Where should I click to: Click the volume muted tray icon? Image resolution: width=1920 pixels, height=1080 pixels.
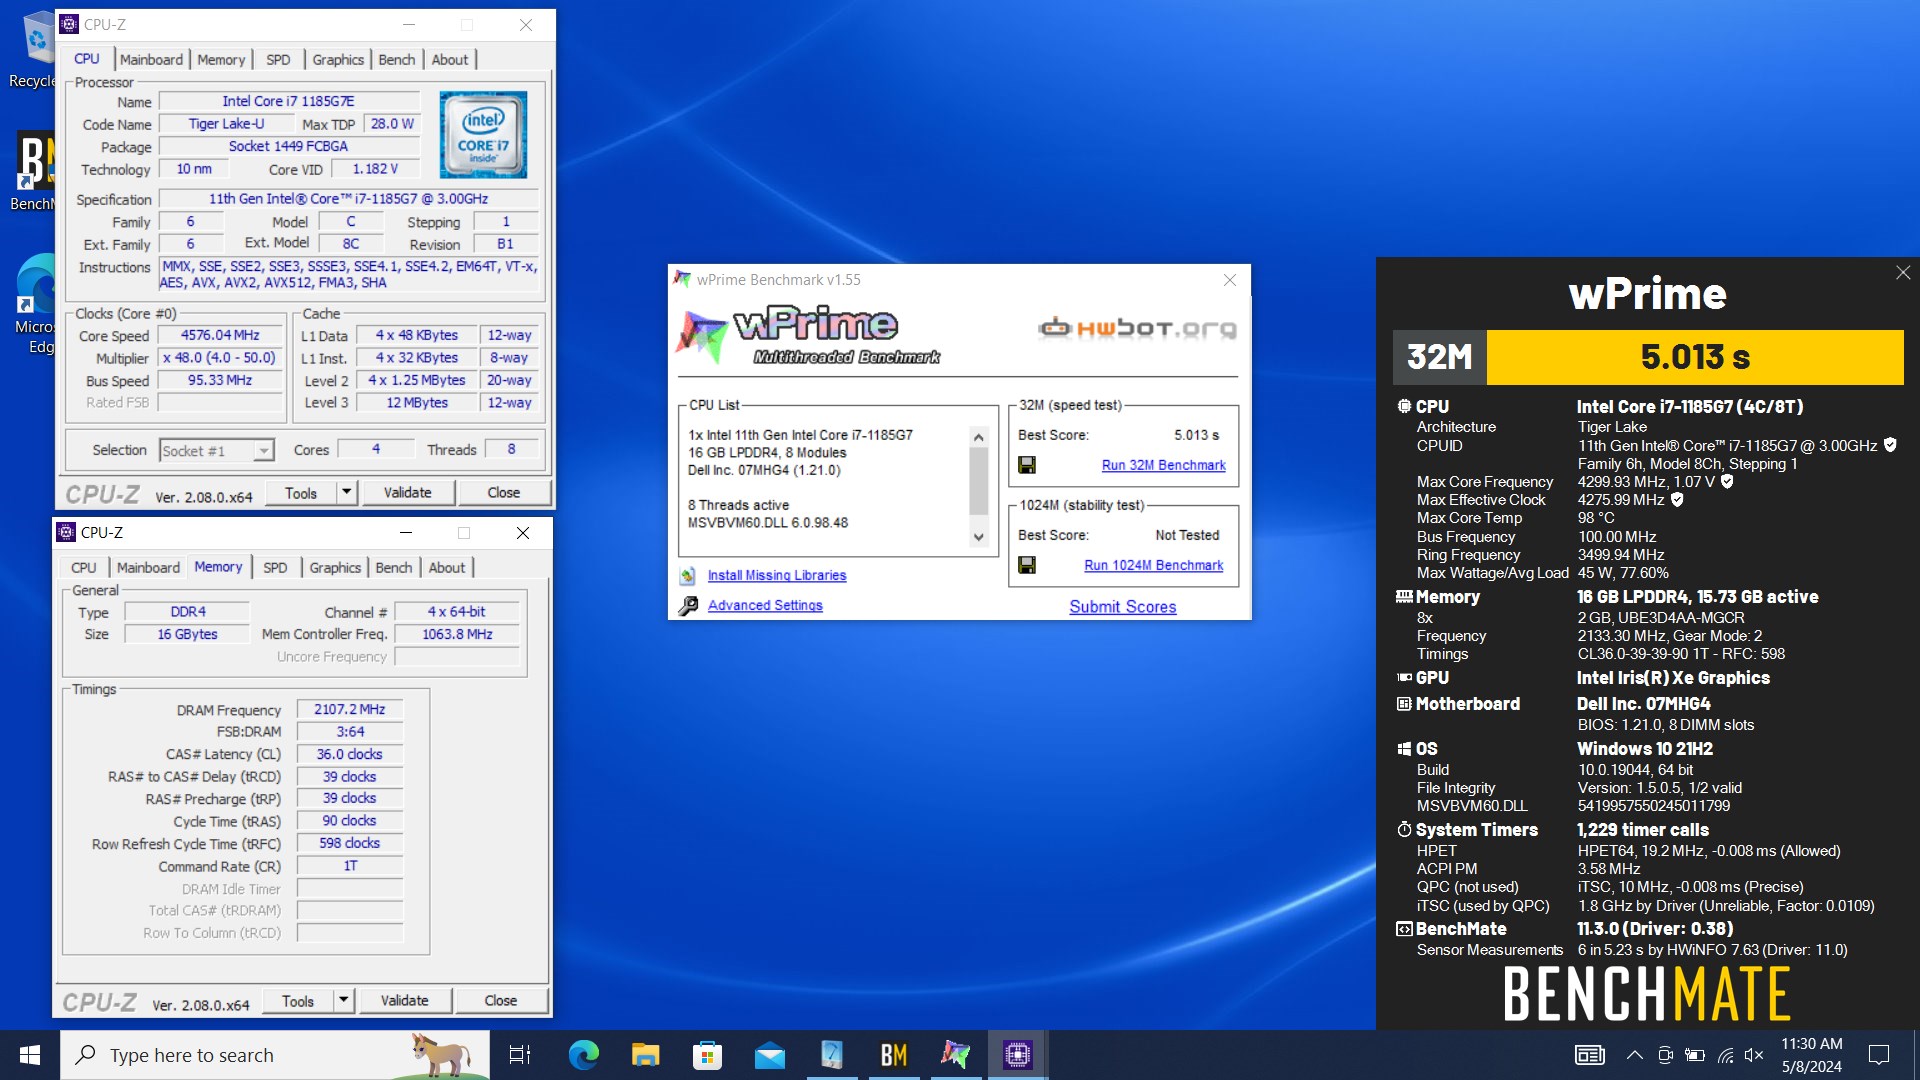click(x=1754, y=1055)
